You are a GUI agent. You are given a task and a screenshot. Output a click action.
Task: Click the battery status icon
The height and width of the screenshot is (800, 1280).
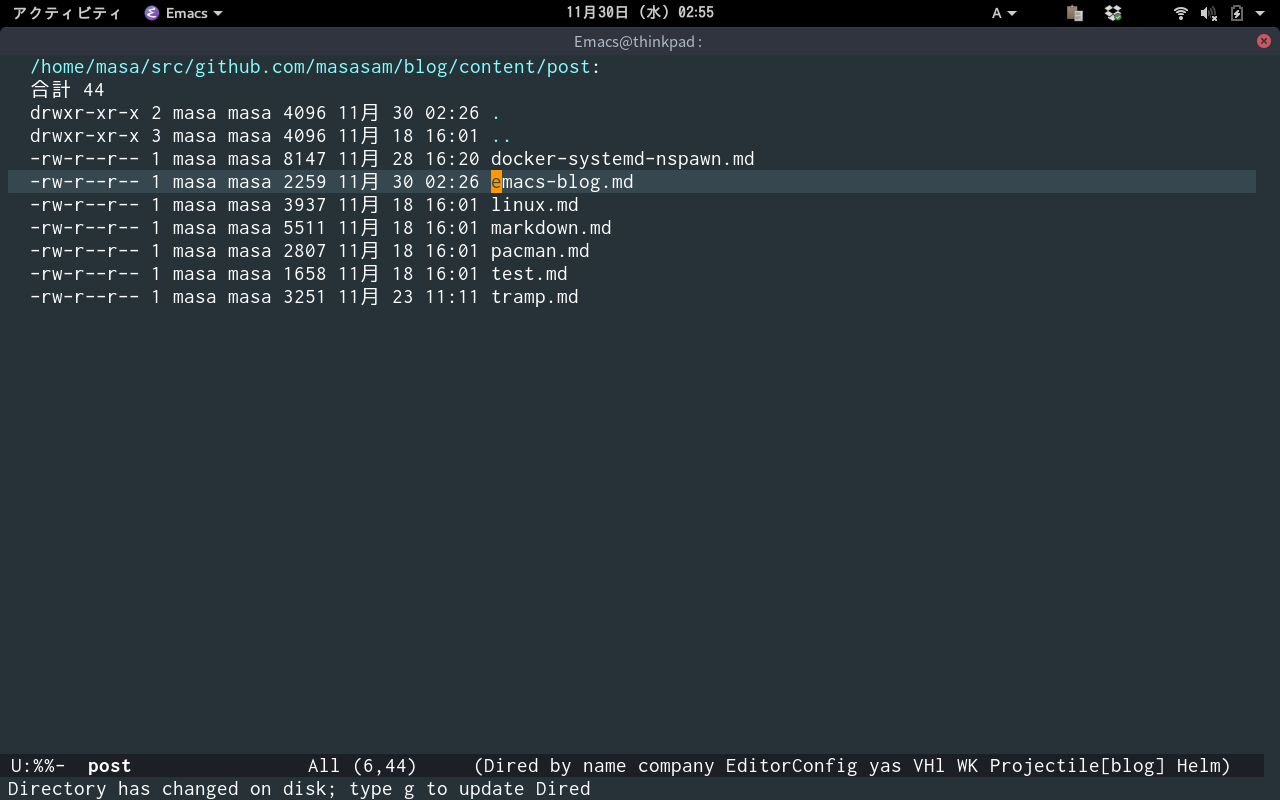click(x=1237, y=13)
